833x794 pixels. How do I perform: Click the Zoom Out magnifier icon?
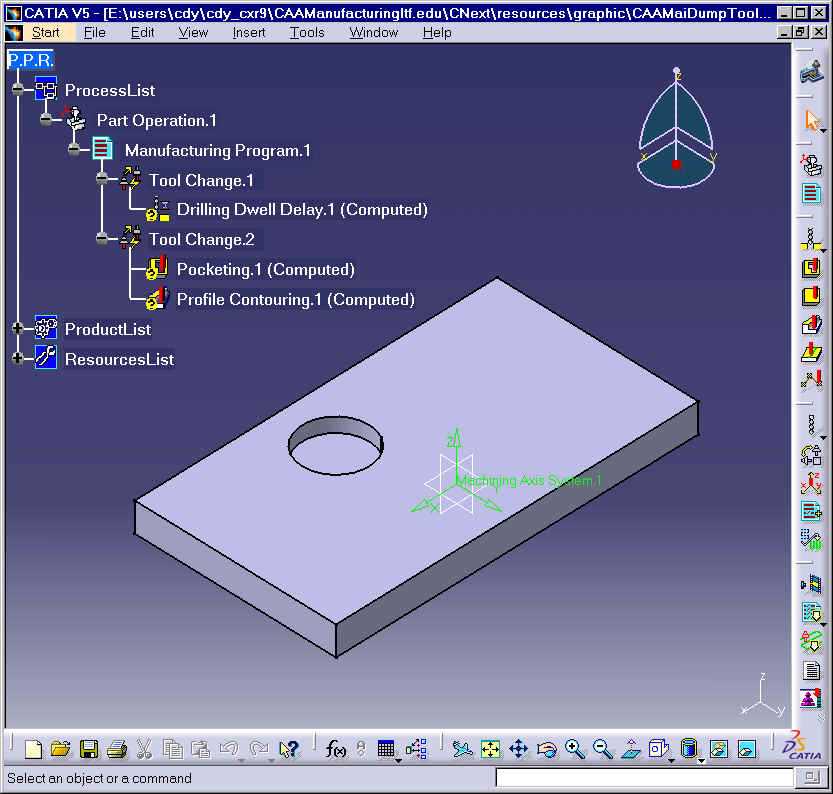point(603,749)
